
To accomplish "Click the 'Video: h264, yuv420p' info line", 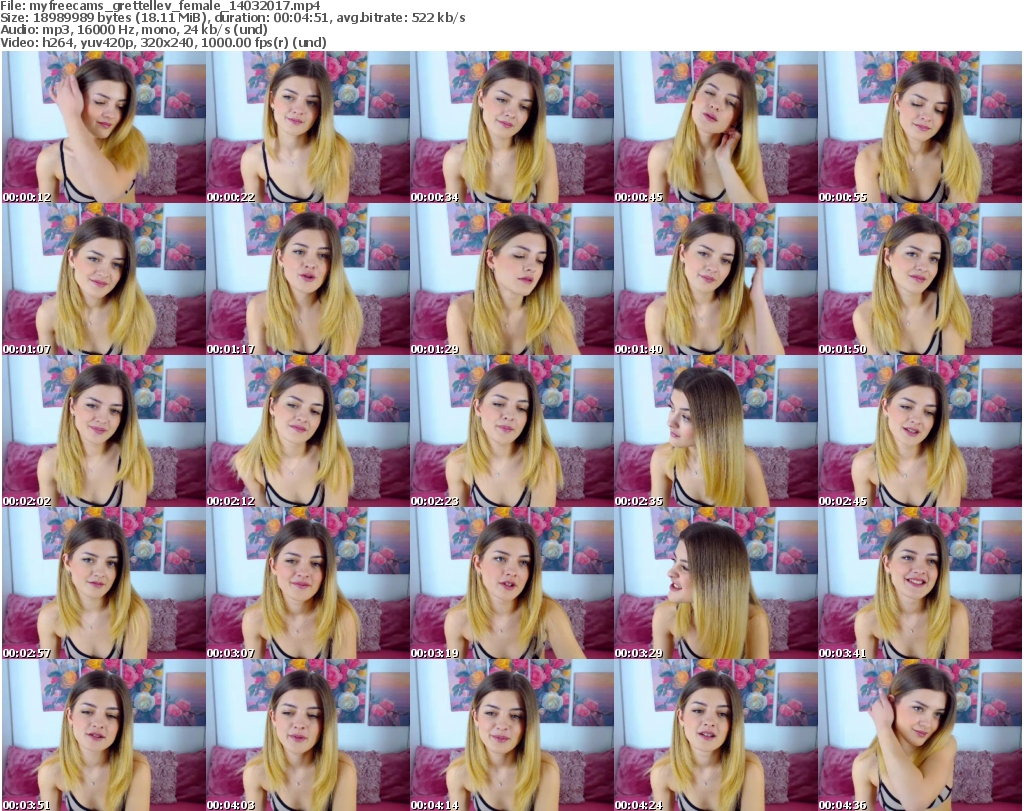I will (163, 42).
